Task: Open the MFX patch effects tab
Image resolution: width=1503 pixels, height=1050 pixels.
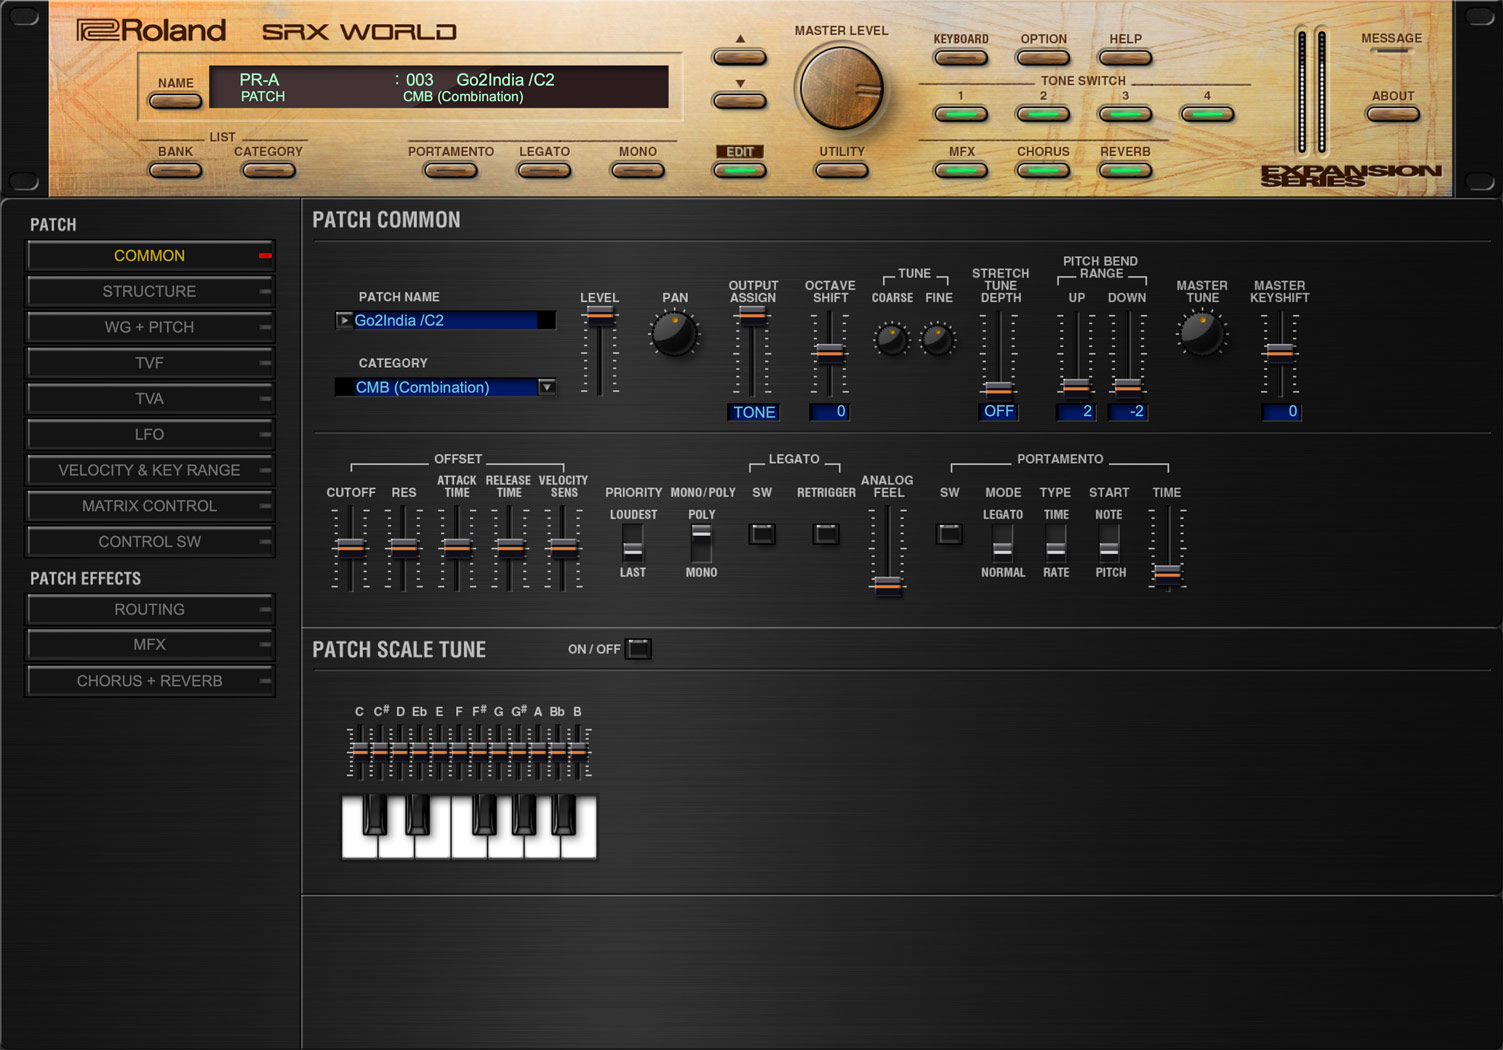Action: [150, 645]
